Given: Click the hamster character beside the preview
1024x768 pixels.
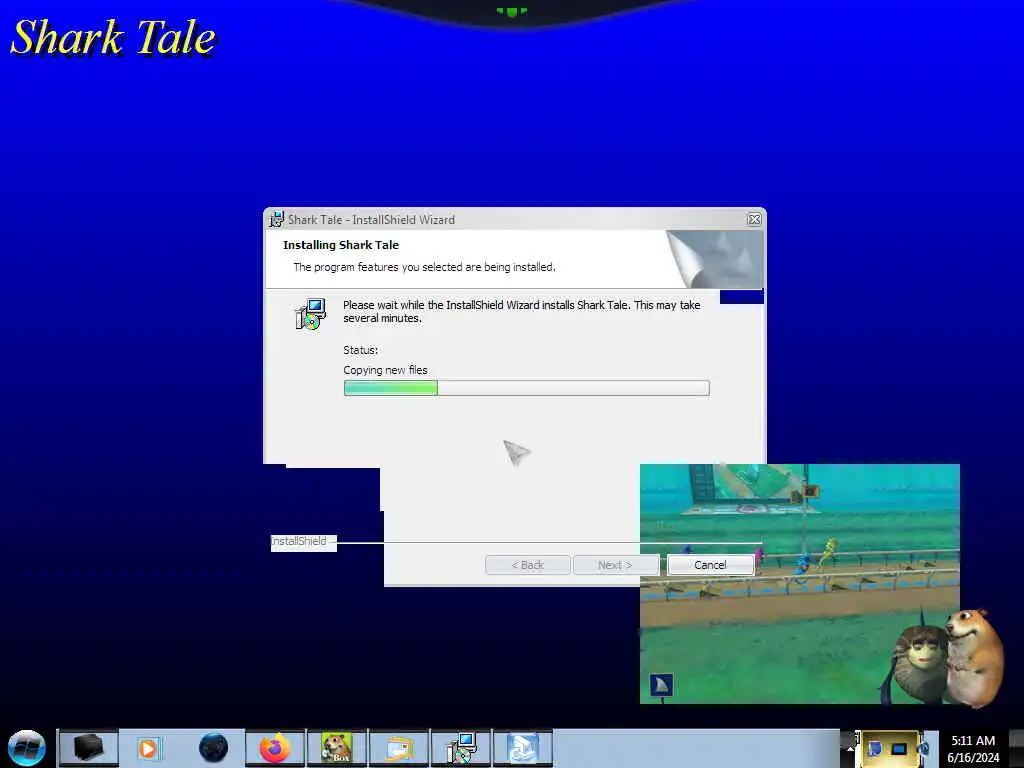Looking at the screenshot, I should pyautogui.click(x=974, y=658).
